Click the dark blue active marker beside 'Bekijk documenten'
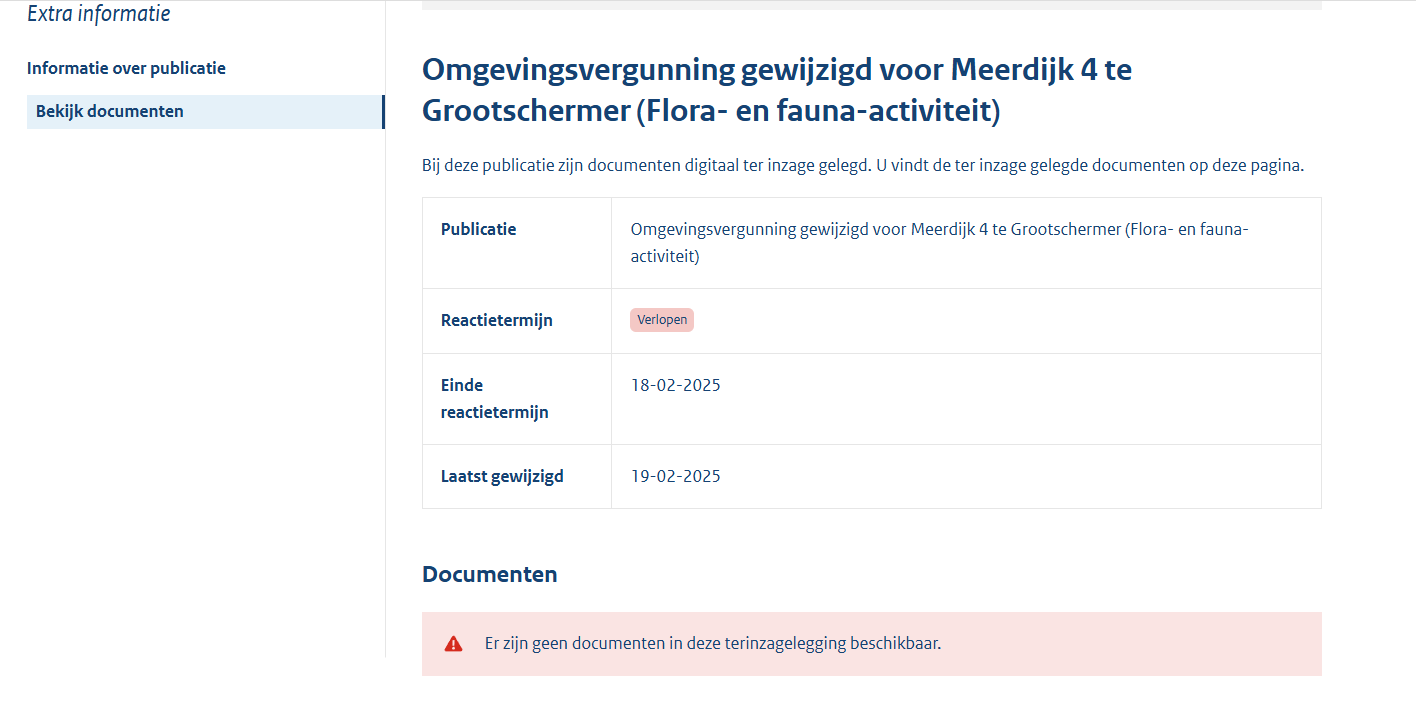Screen dimensions: 1416x719 coord(383,112)
